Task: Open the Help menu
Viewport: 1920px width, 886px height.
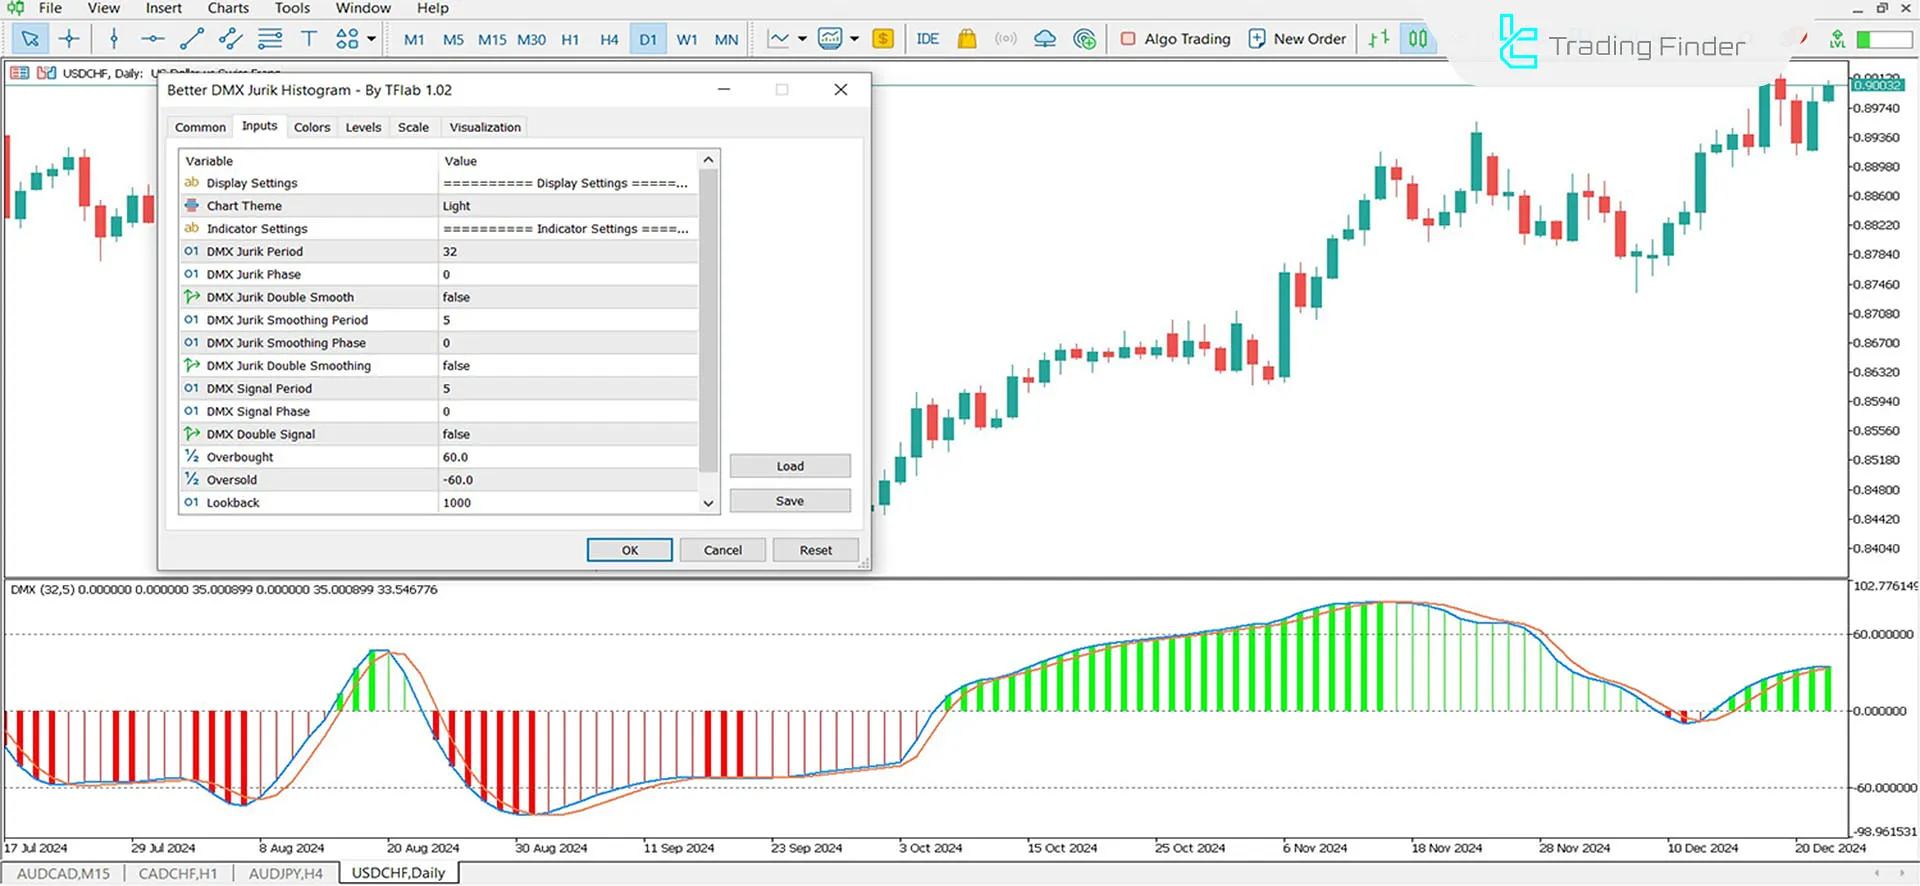Action: [x=432, y=8]
